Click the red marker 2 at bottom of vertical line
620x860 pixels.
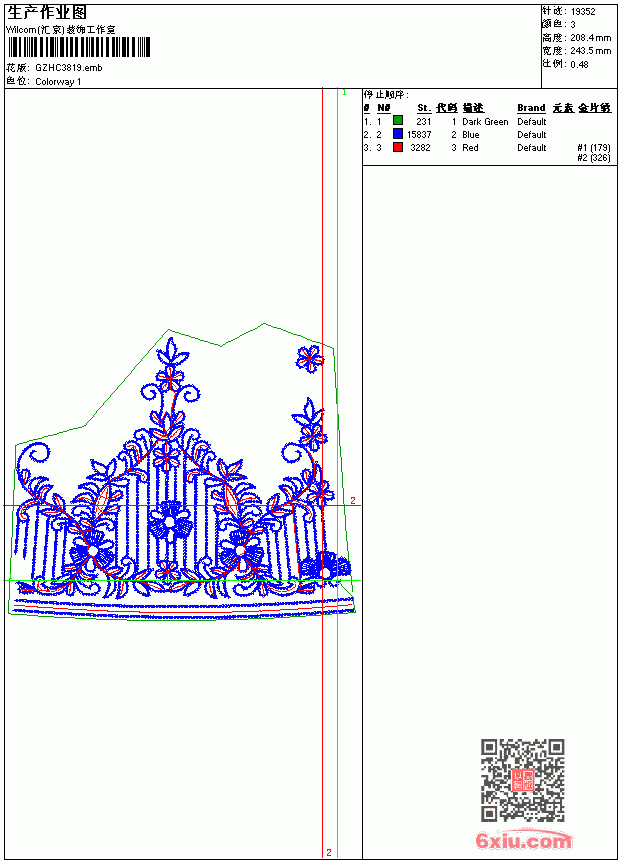[329, 852]
